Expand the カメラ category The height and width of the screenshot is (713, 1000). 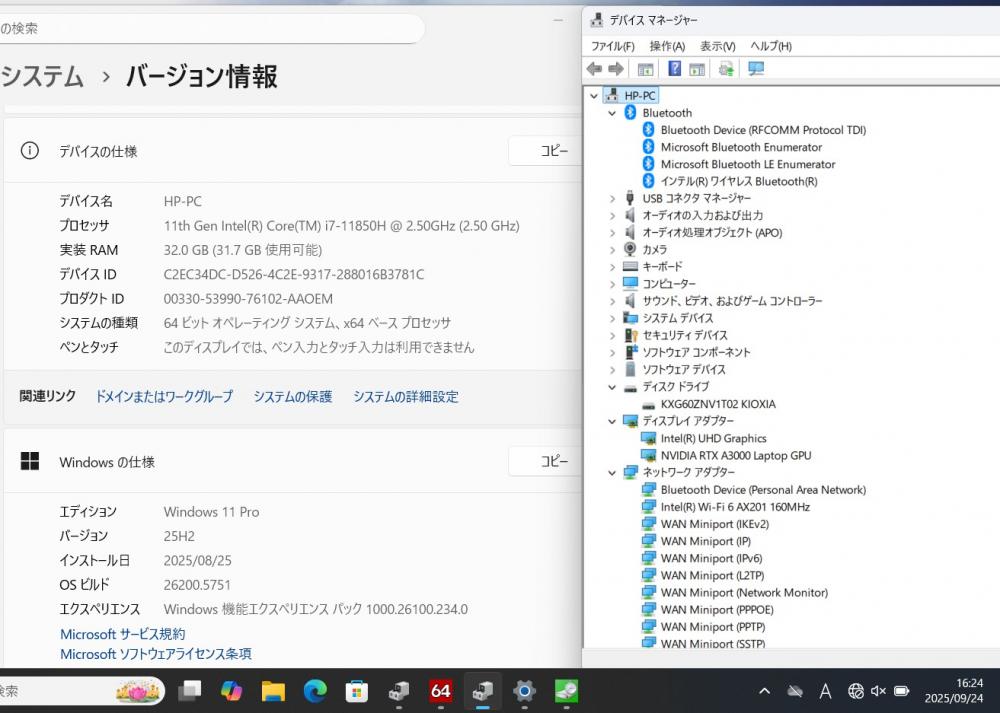point(612,249)
